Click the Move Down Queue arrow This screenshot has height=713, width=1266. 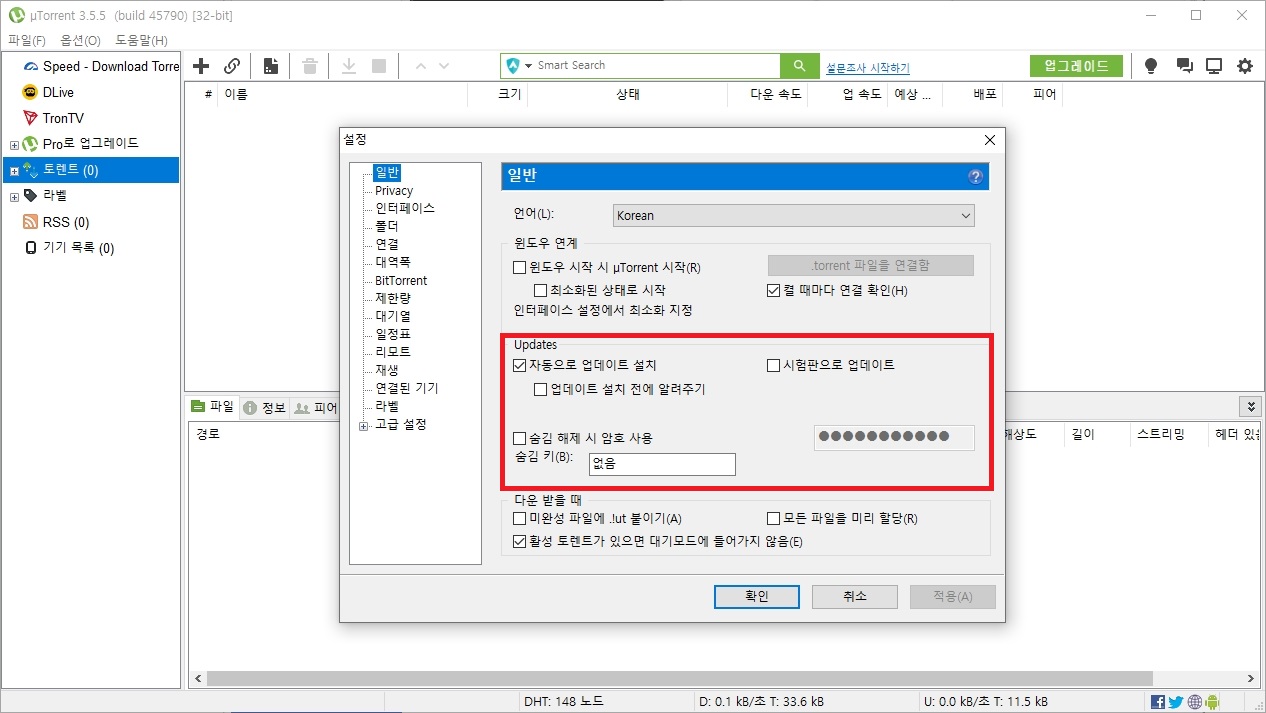point(444,66)
